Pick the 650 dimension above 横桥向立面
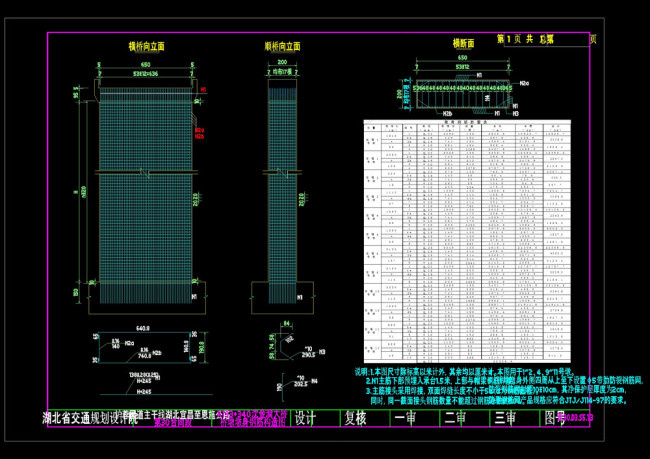The height and width of the screenshot is (459, 650). (x=146, y=65)
